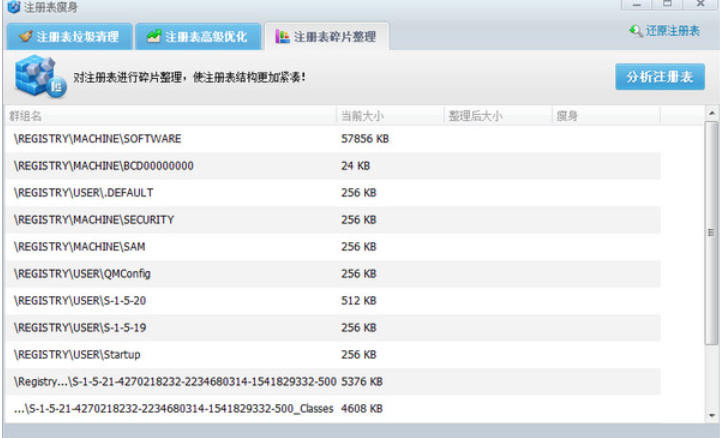Screen dimensions: 720x438
Task: Click the large blue registry defrag cube icon
Action: pyautogui.click(x=38, y=77)
